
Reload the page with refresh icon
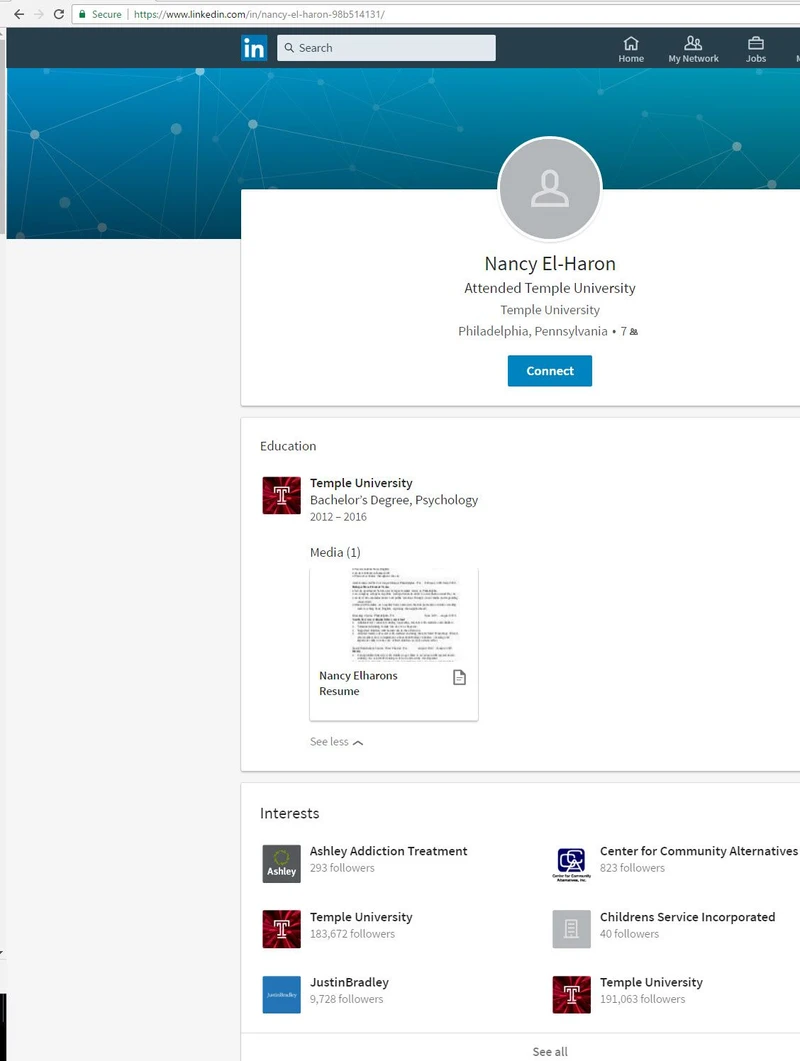coord(59,14)
